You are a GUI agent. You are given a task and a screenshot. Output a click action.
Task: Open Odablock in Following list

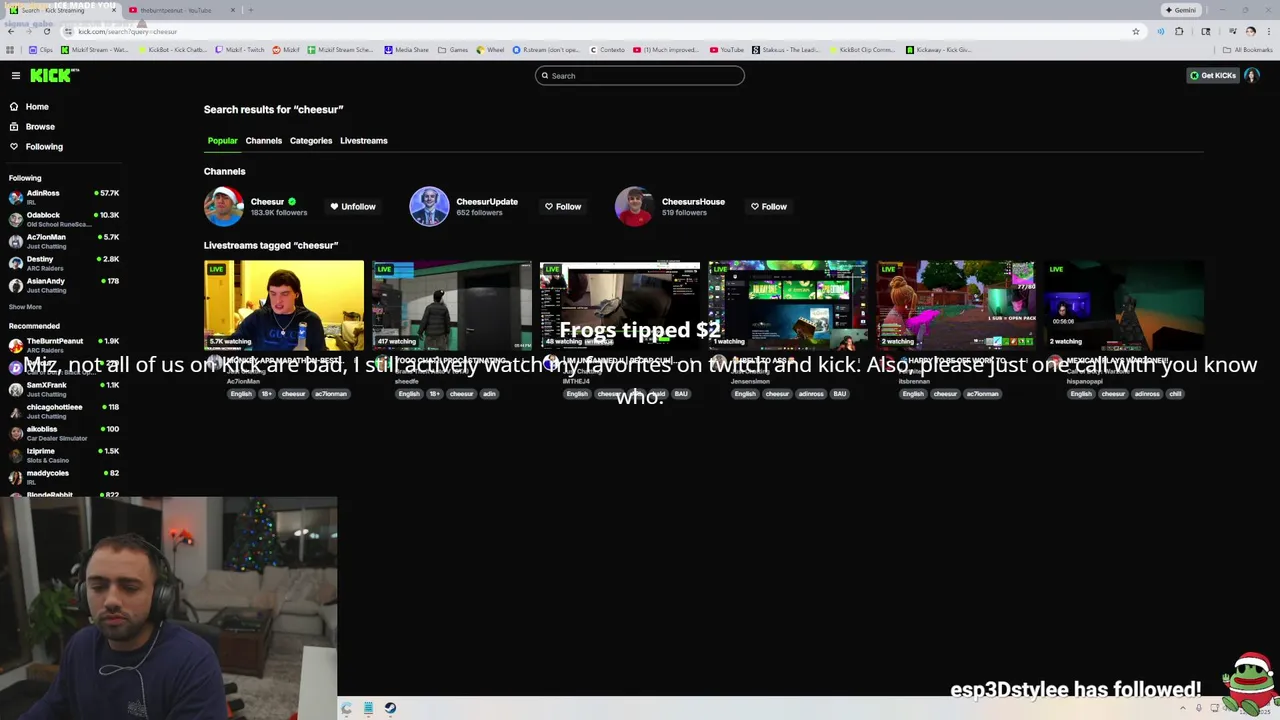click(x=64, y=219)
